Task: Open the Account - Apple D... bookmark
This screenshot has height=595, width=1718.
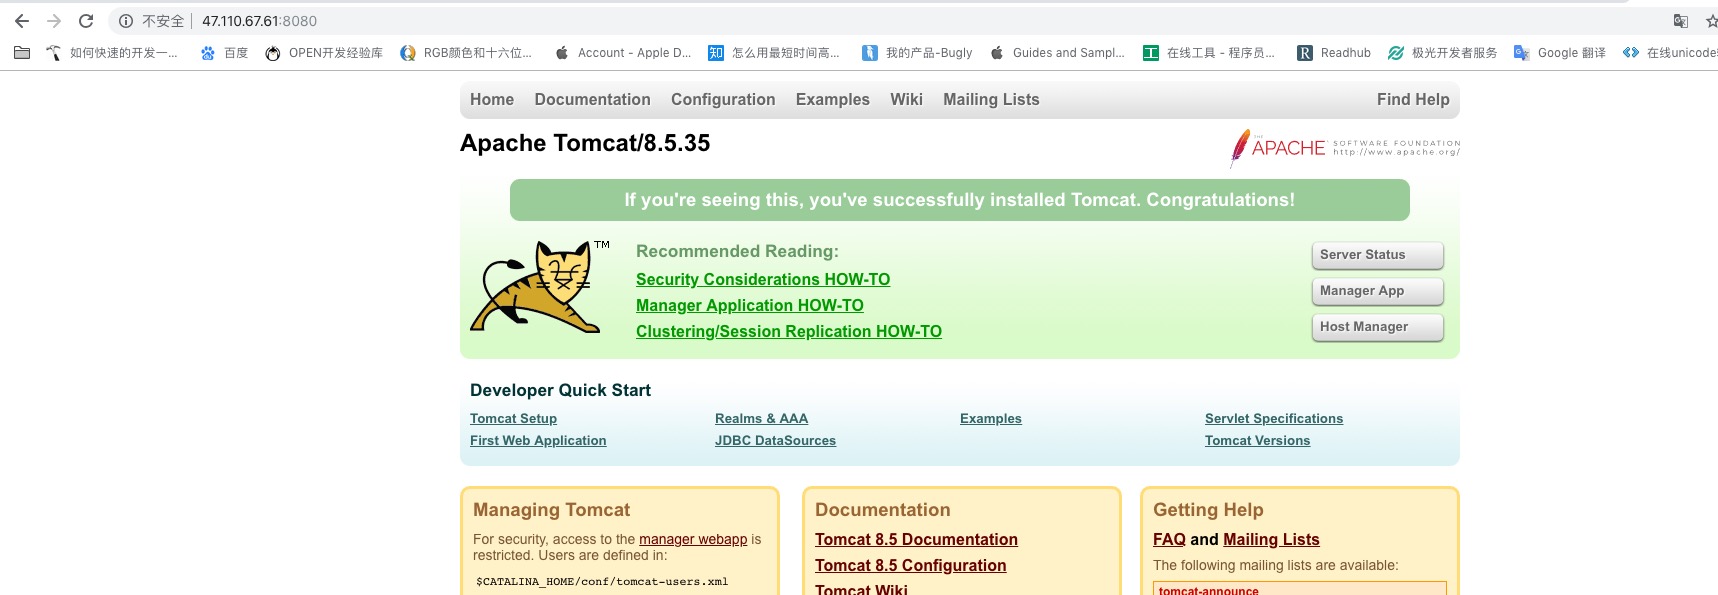Action: [622, 53]
